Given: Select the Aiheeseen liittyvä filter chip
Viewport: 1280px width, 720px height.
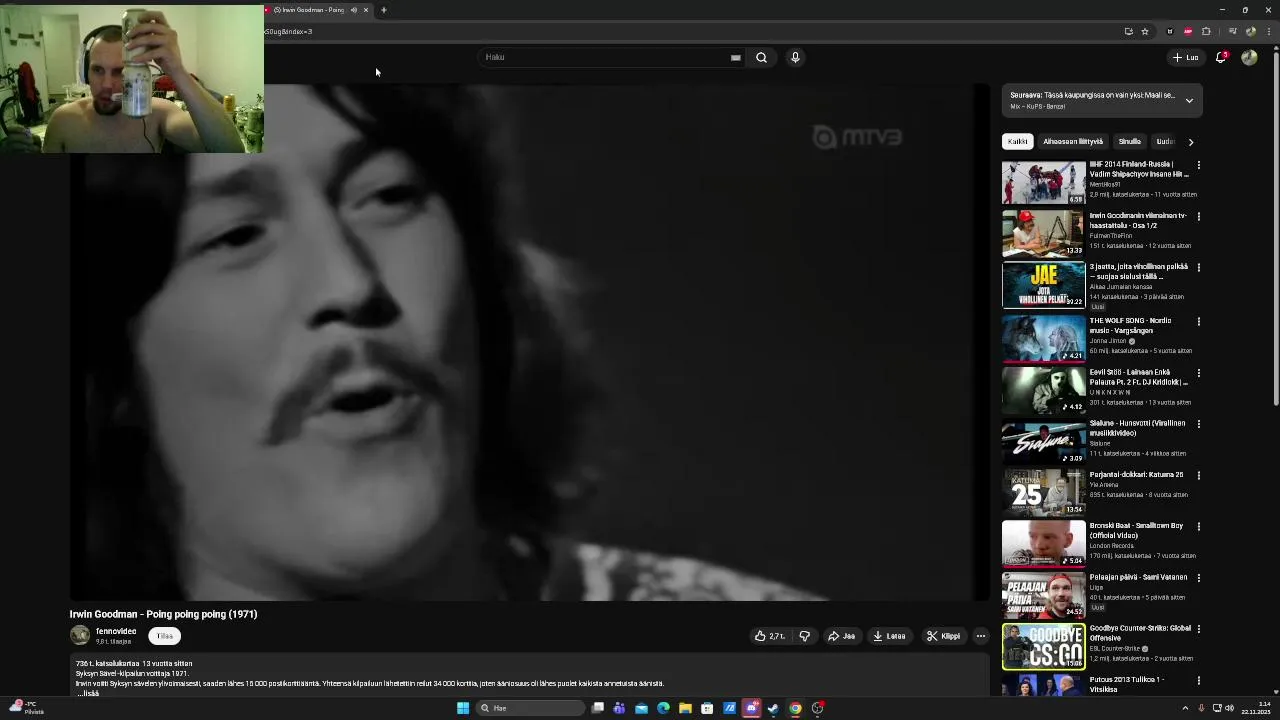Looking at the screenshot, I should click(1073, 142).
